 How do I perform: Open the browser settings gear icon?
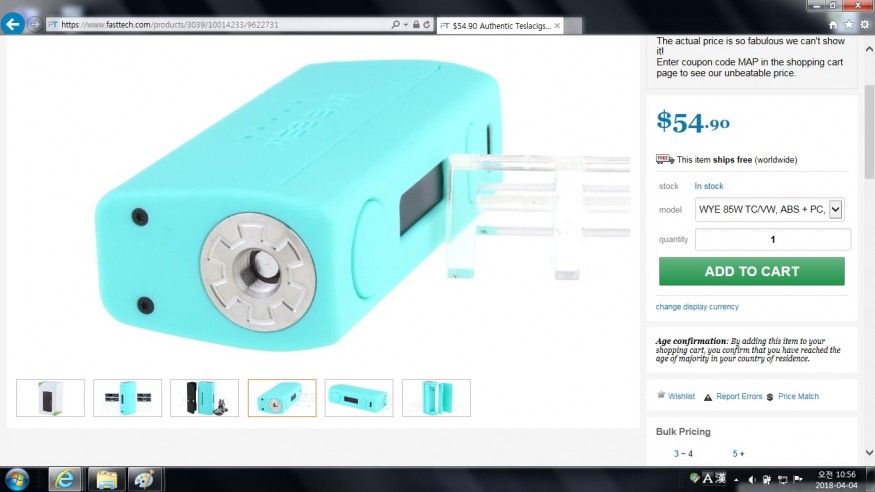864,25
